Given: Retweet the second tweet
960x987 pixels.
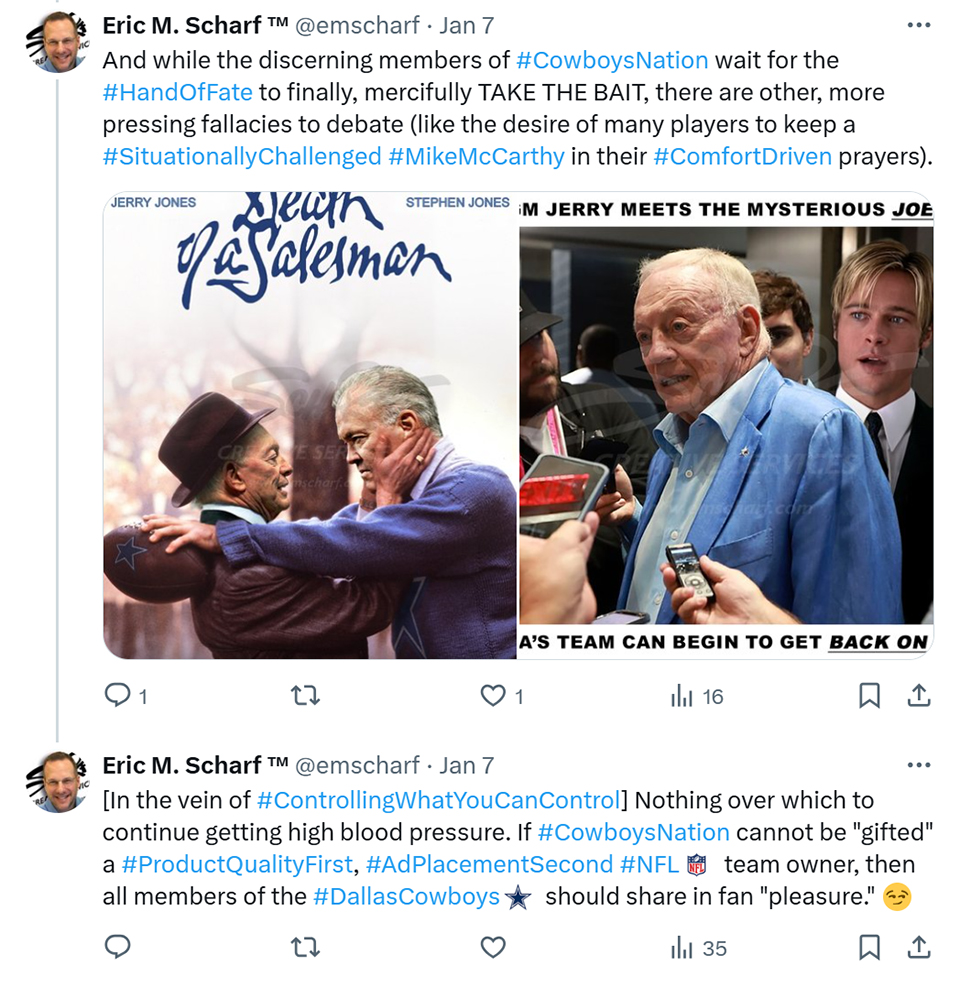Looking at the screenshot, I should (x=305, y=947).
